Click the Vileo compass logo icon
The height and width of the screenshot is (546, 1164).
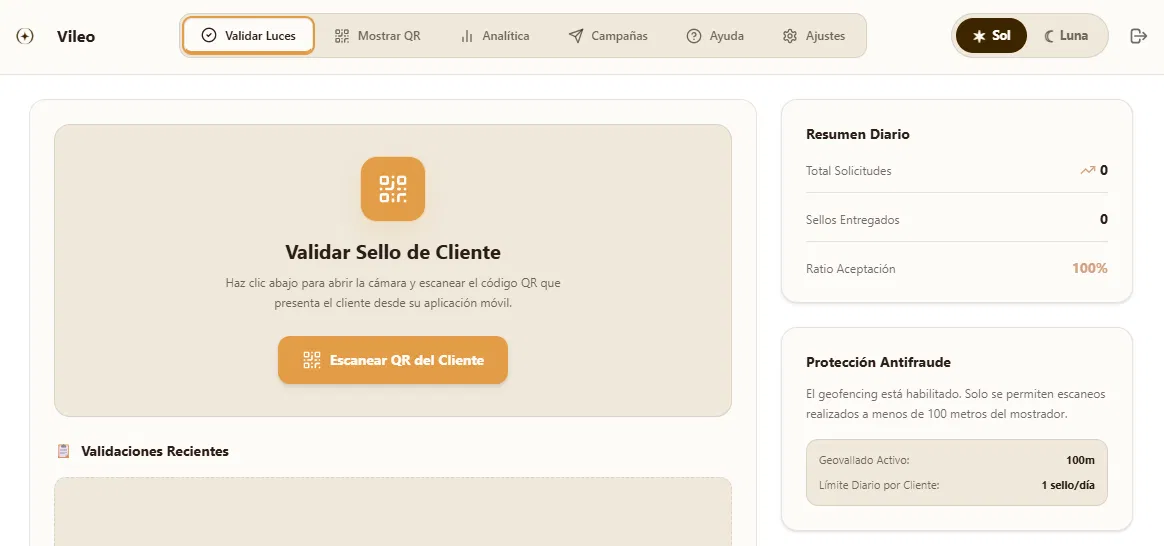click(24, 36)
